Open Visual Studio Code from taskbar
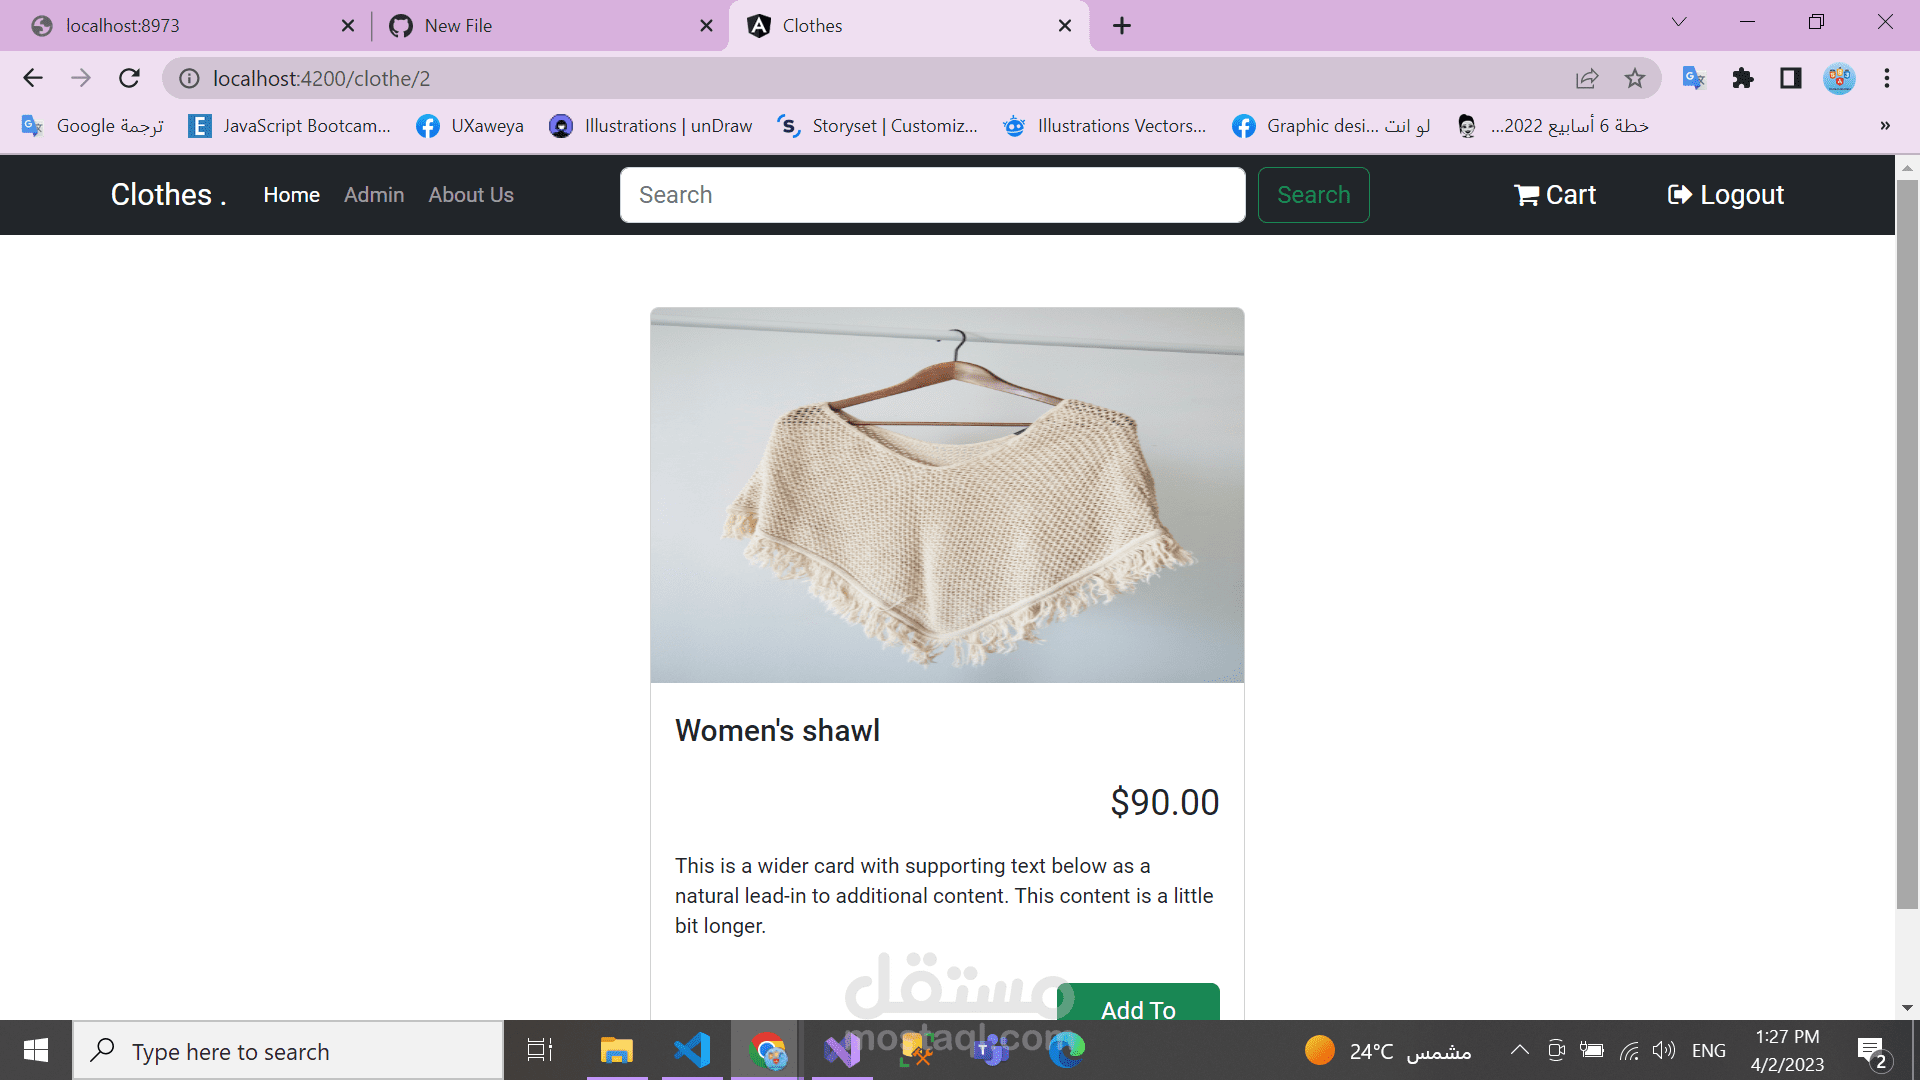 (x=692, y=1050)
